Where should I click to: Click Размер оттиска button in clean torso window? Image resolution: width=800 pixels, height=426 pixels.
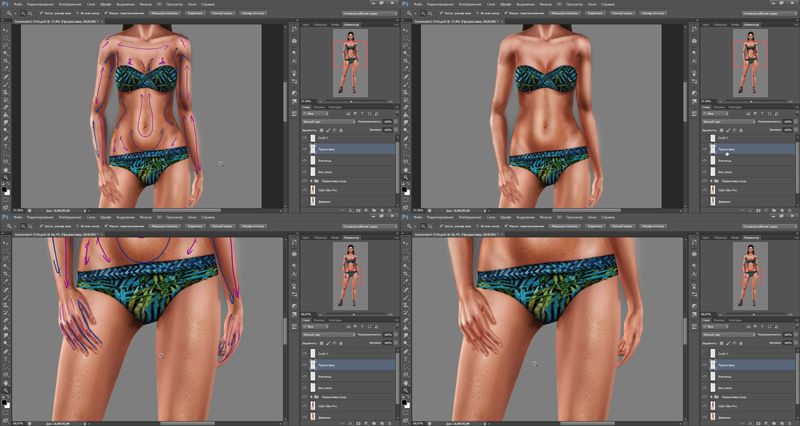click(x=653, y=13)
